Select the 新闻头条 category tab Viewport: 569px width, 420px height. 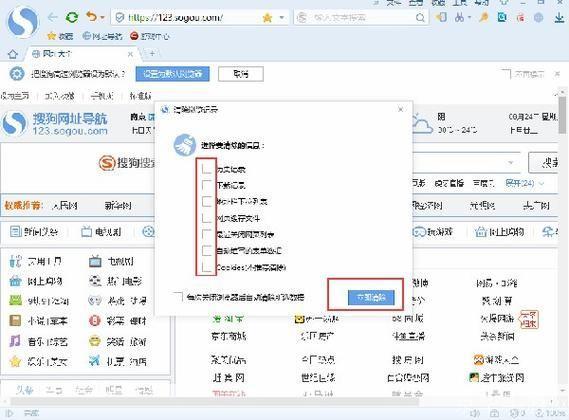(x=34, y=232)
